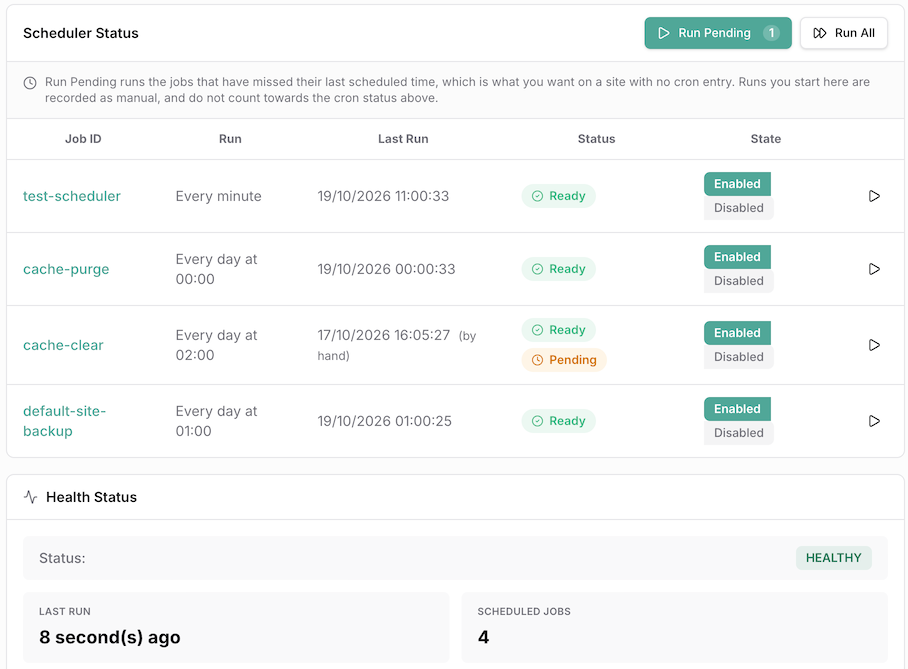The width and height of the screenshot is (908, 669).
Task: Set cache-purge state to Enabled
Action: pyautogui.click(x=737, y=257)
